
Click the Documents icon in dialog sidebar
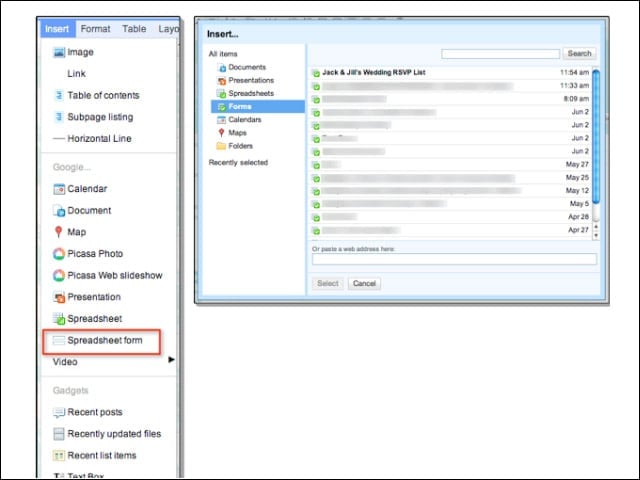tap(221, 67)
